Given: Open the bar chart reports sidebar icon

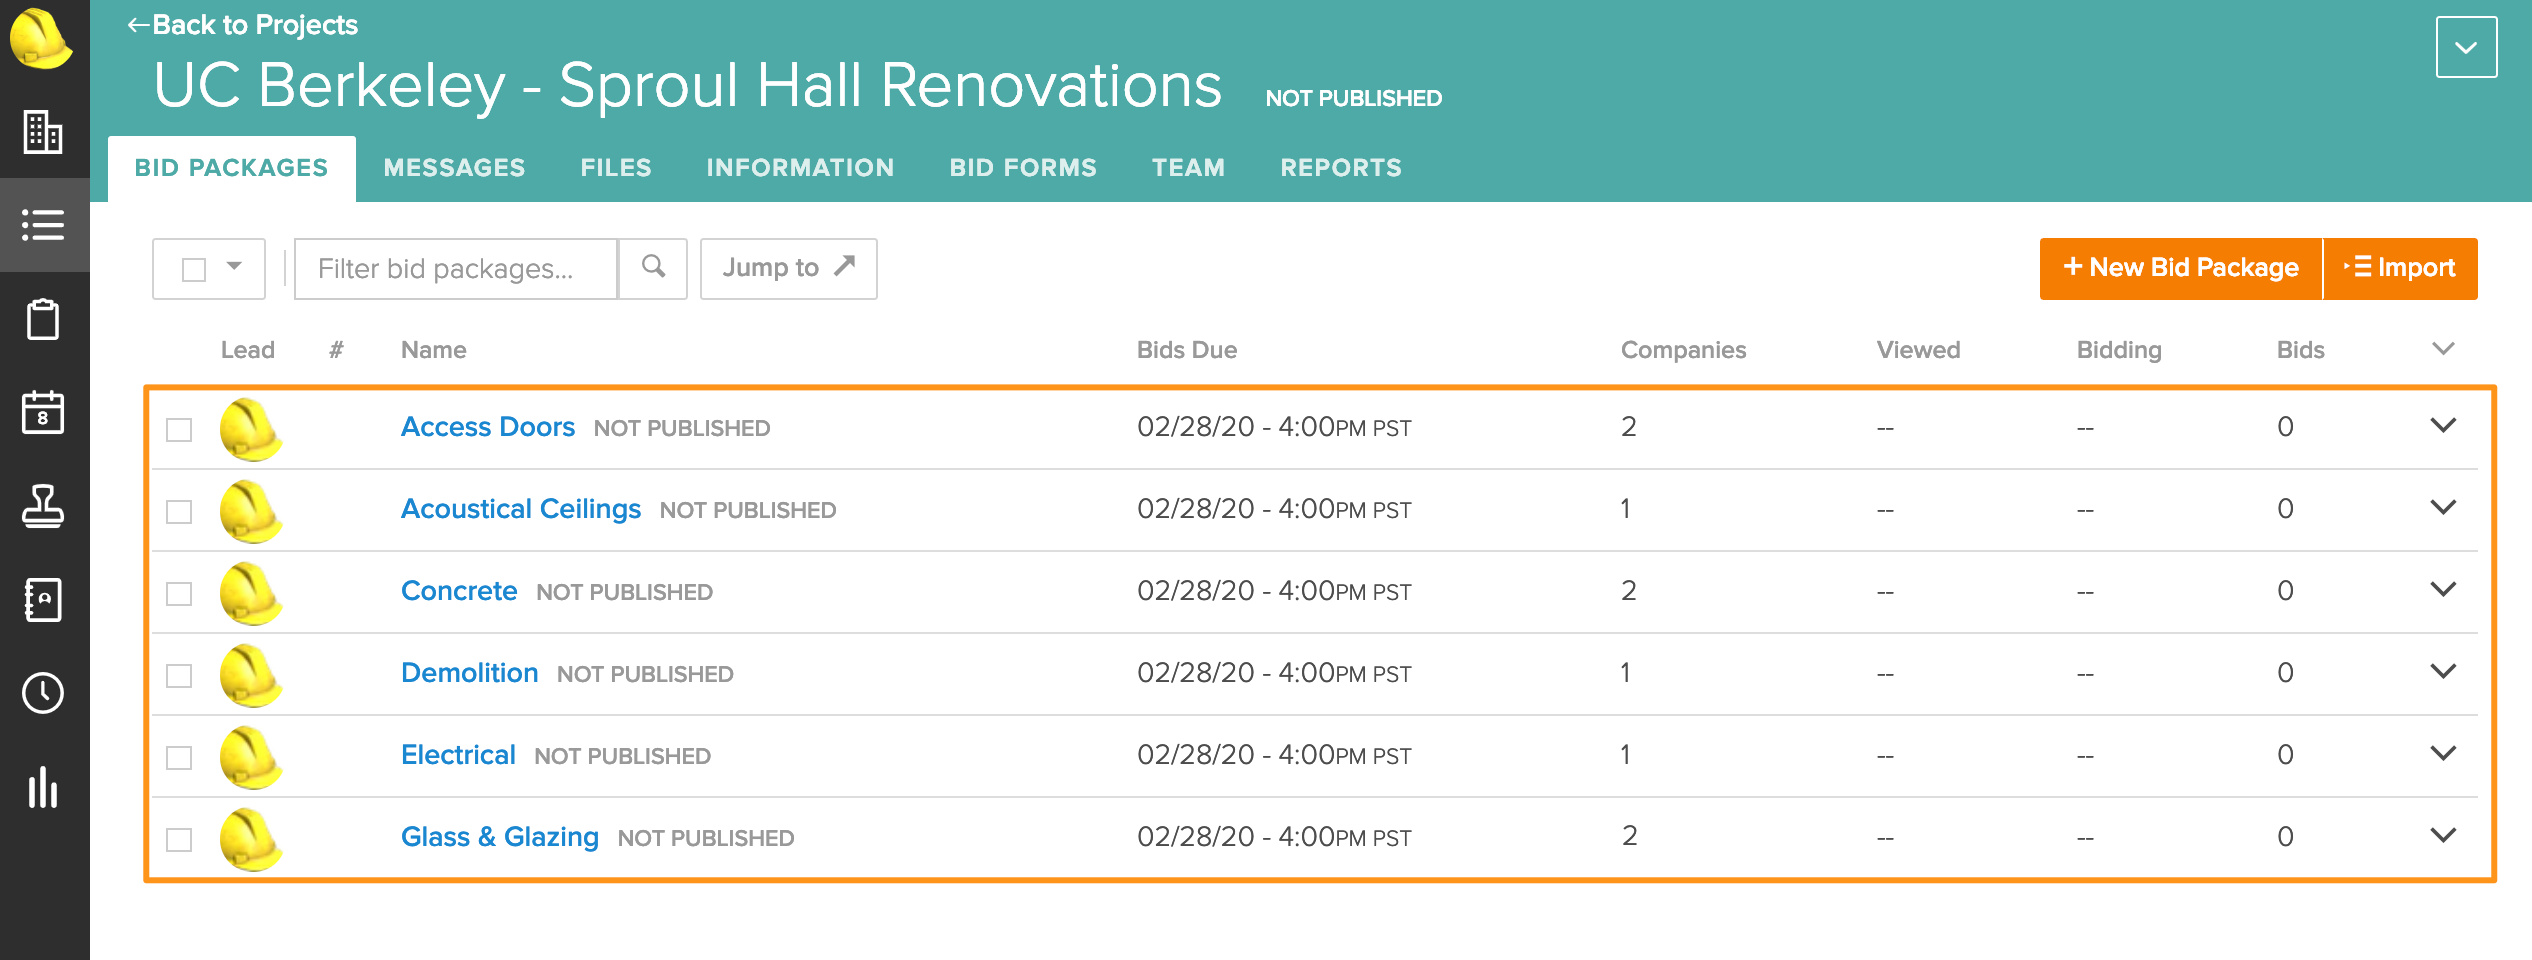Looking at the screenshot, I should coord(43,787).
